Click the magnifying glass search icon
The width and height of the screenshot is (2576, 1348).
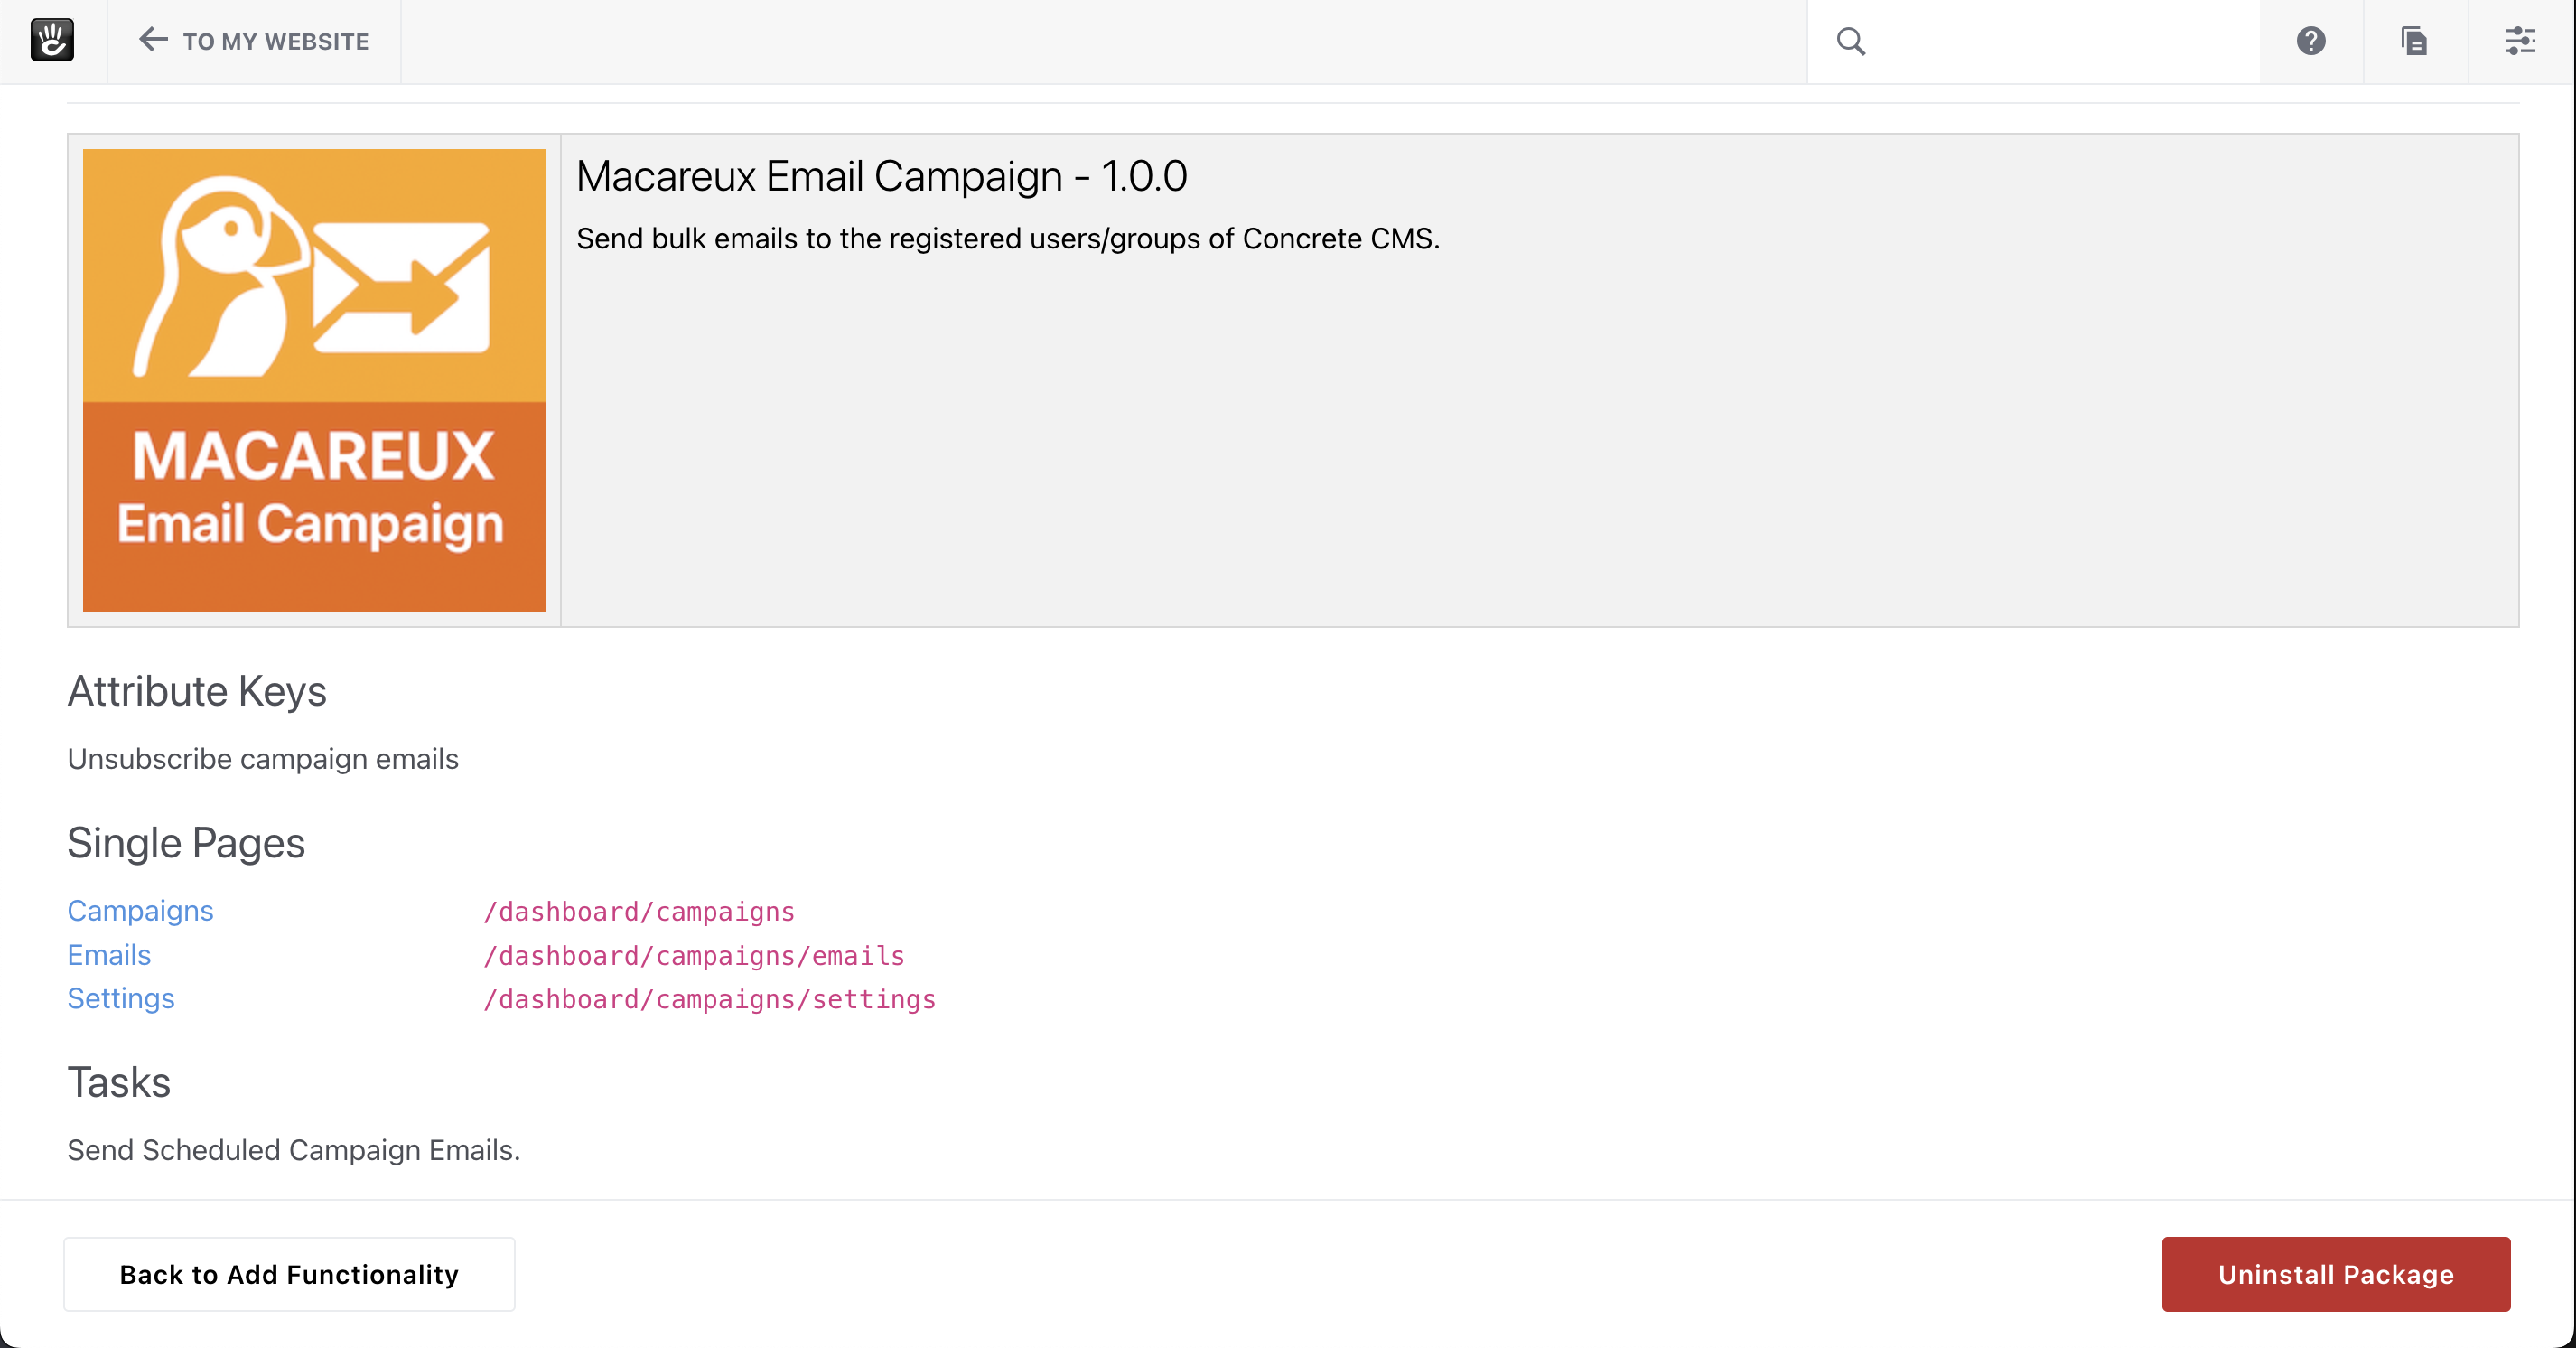(1850, 41)
